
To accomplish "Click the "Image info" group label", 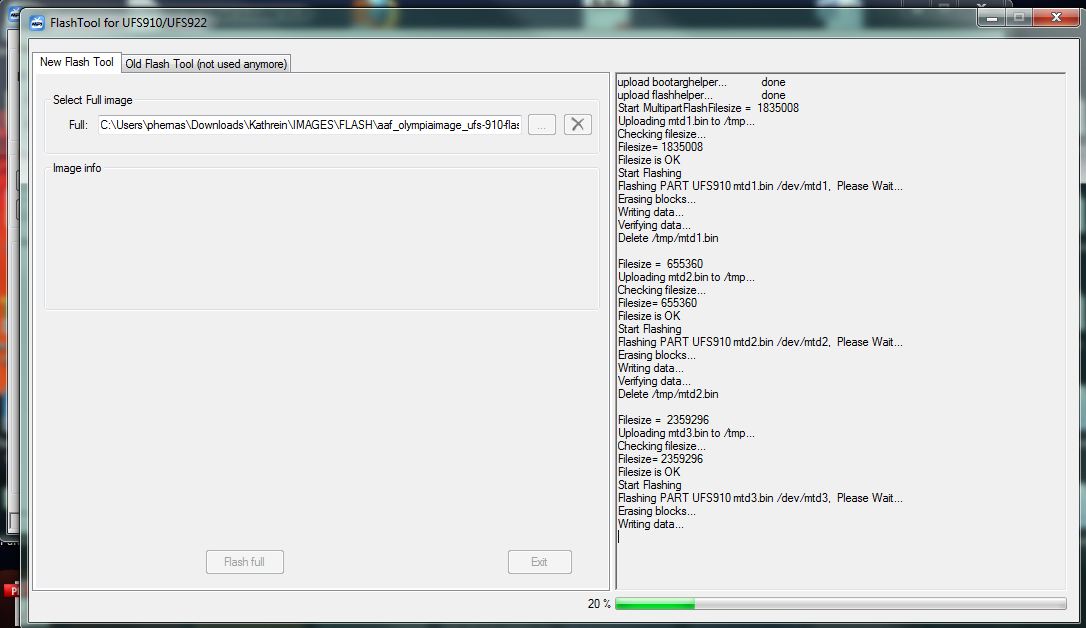I will coord(77,168).
